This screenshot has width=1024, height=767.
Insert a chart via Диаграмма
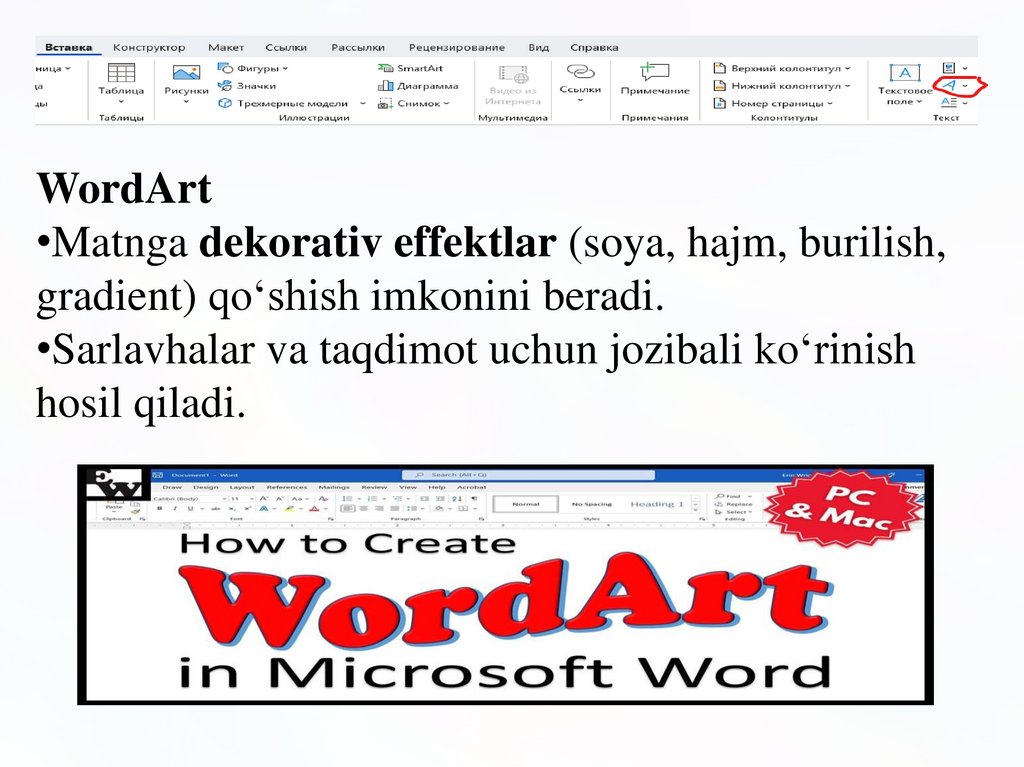point(418,86)
